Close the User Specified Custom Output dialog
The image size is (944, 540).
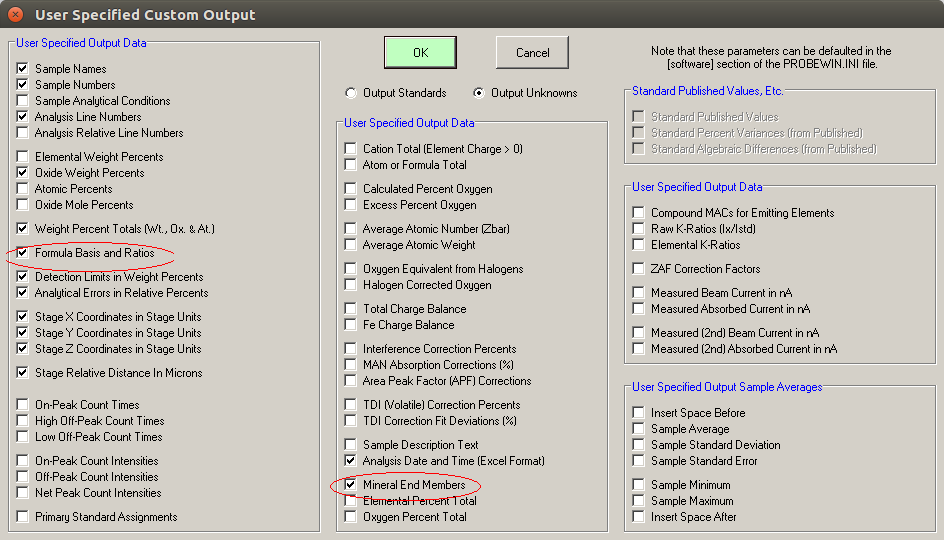(15, 15)
